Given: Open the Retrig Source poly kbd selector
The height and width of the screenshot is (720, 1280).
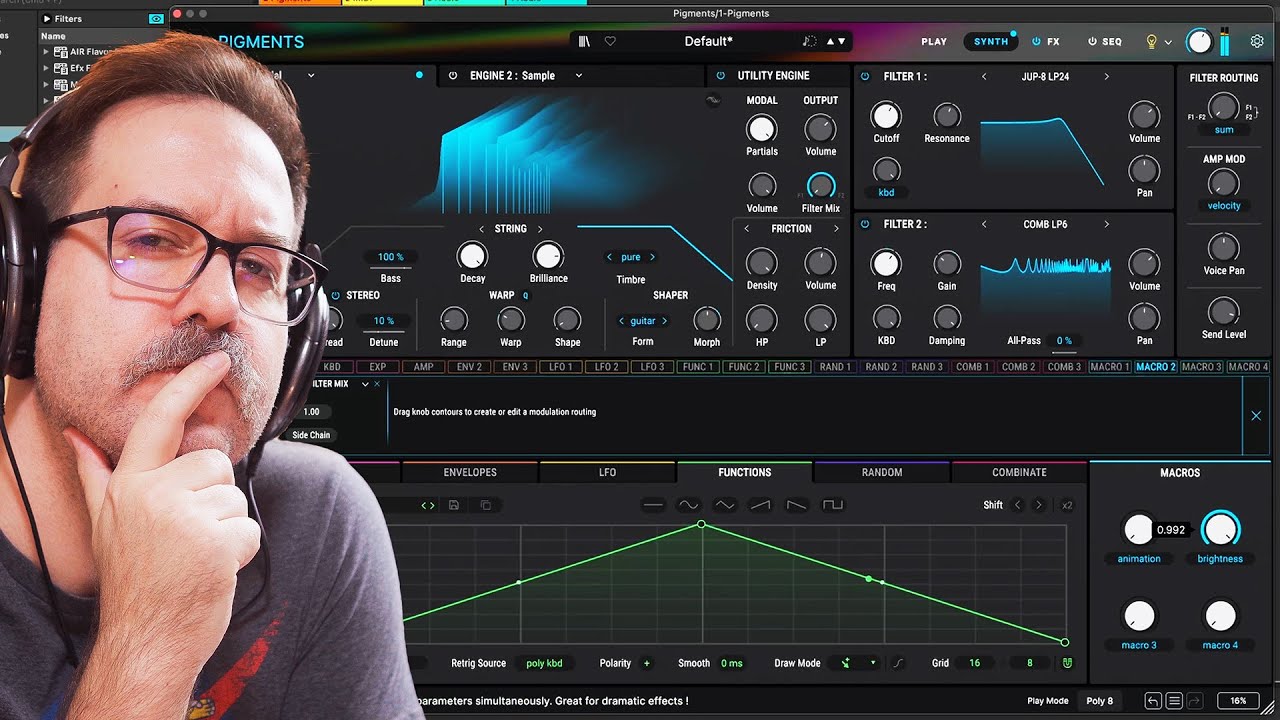Looking at the screenshot, I should [544, 663].
